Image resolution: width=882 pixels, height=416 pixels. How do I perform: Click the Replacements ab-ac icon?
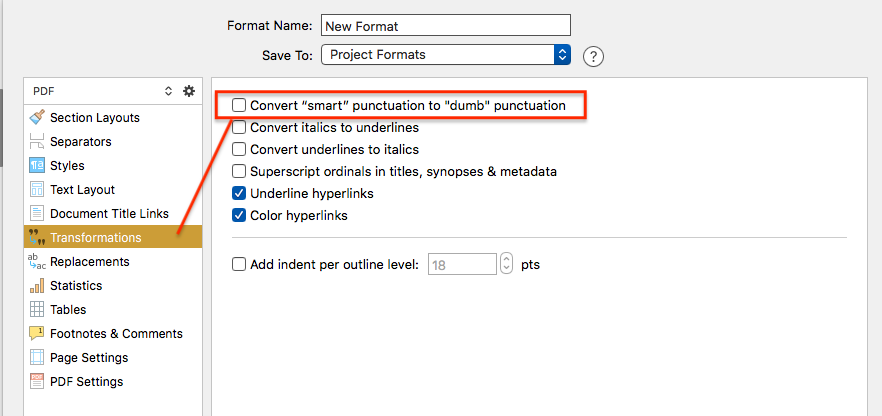coord(37,261)
